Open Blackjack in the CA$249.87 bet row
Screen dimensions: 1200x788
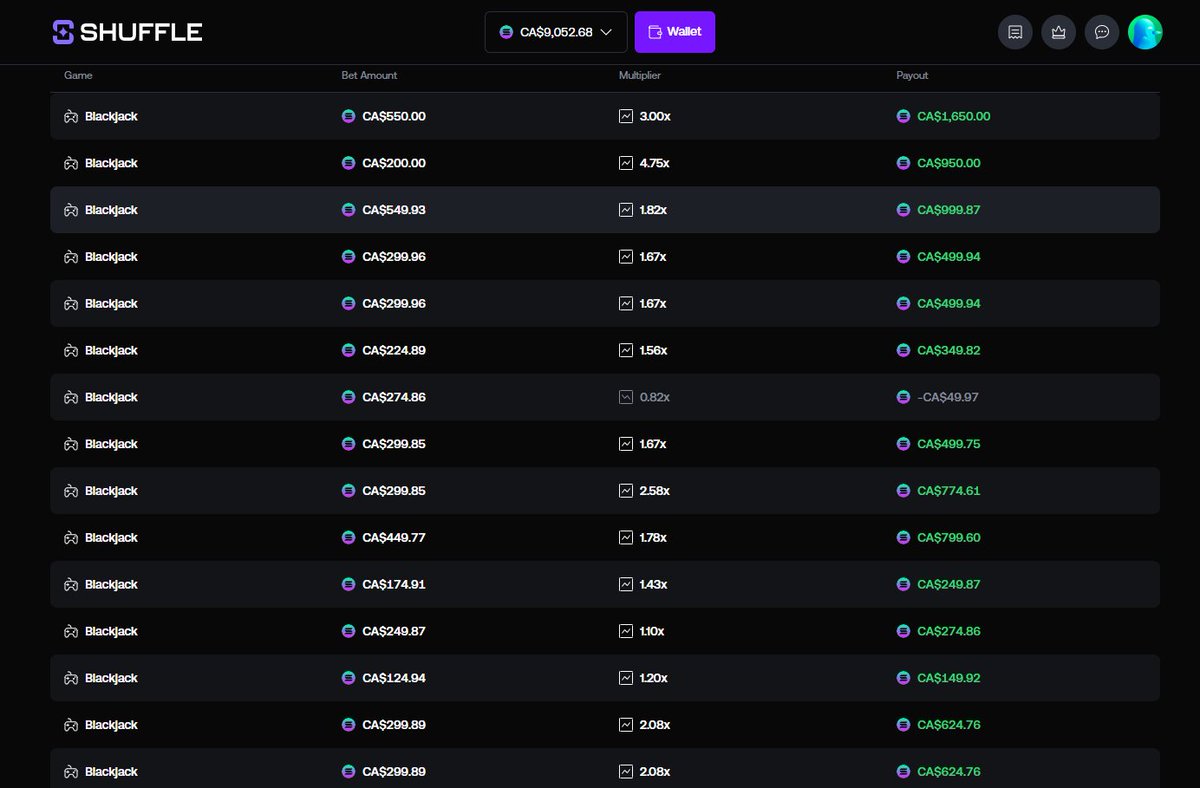[111, 631]
